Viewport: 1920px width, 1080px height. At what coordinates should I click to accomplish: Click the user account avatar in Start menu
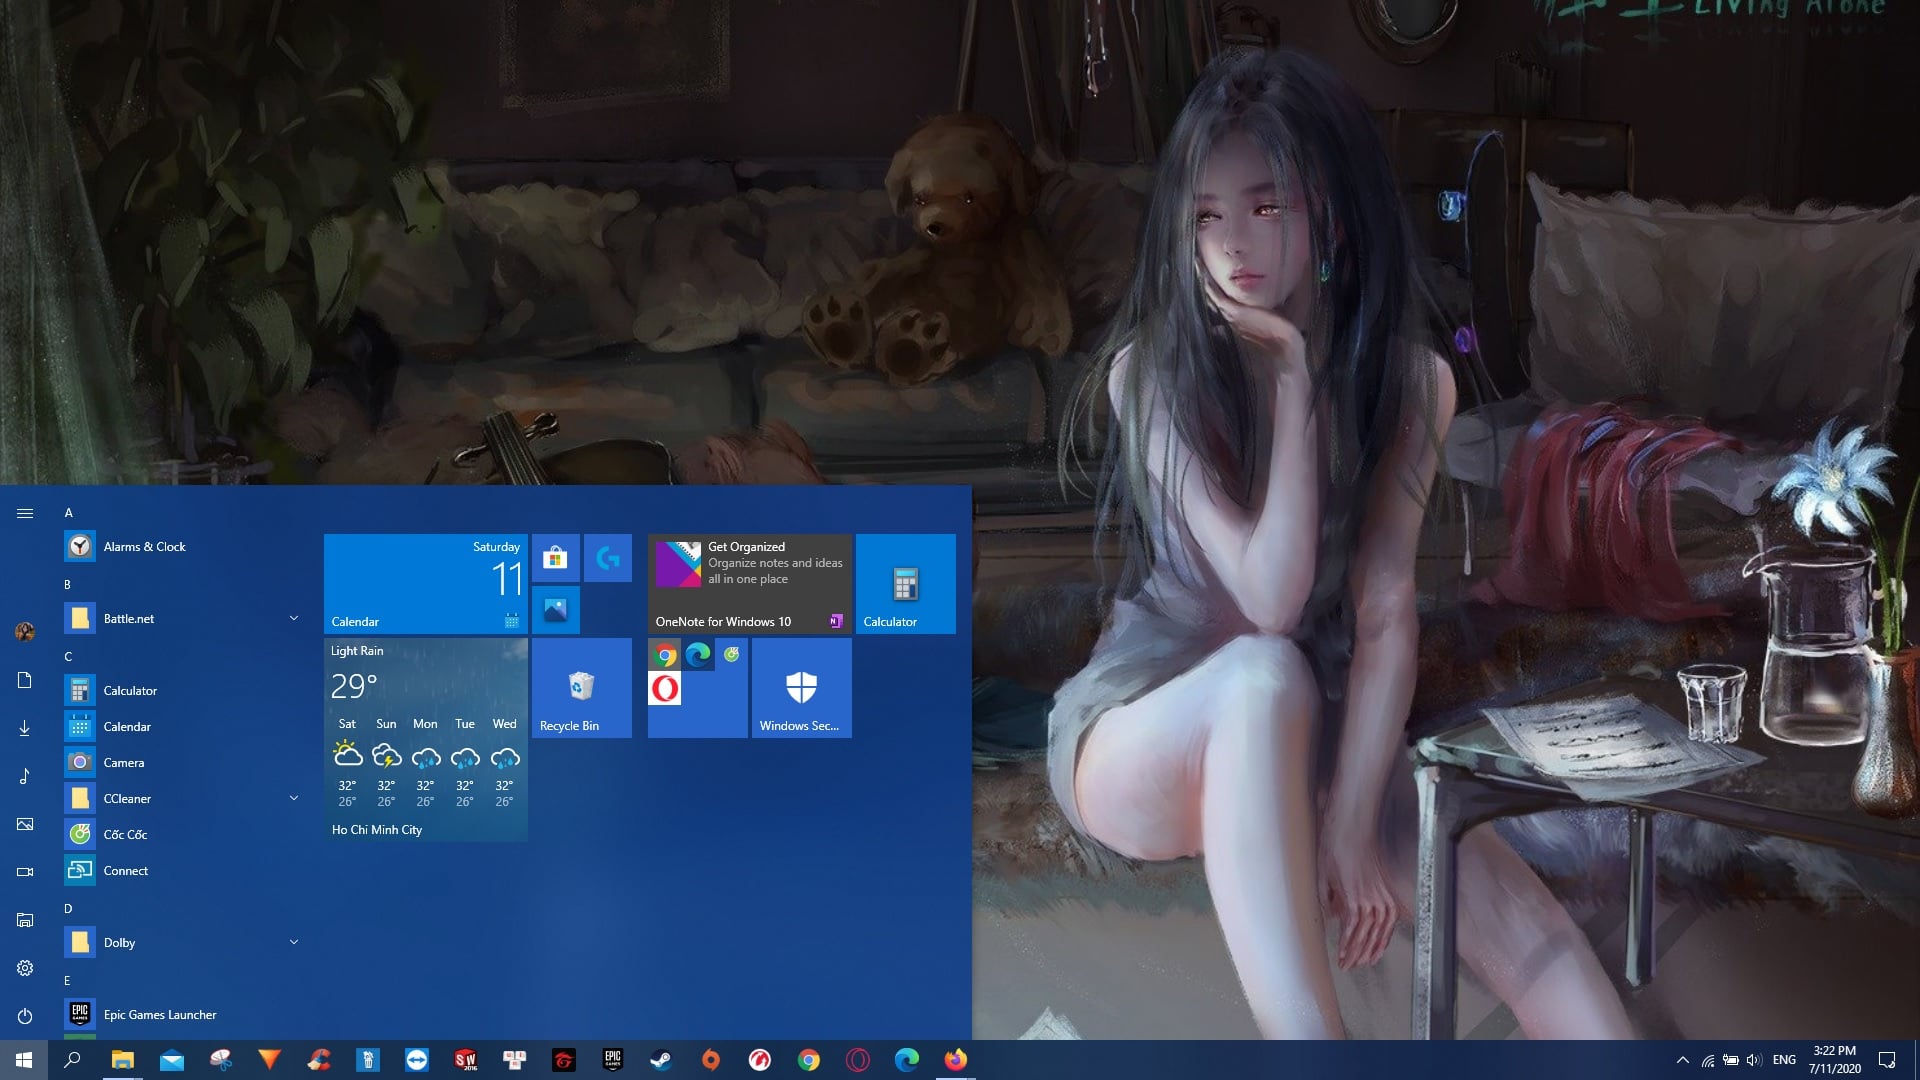pyautogui.click(x=25, y=631)
